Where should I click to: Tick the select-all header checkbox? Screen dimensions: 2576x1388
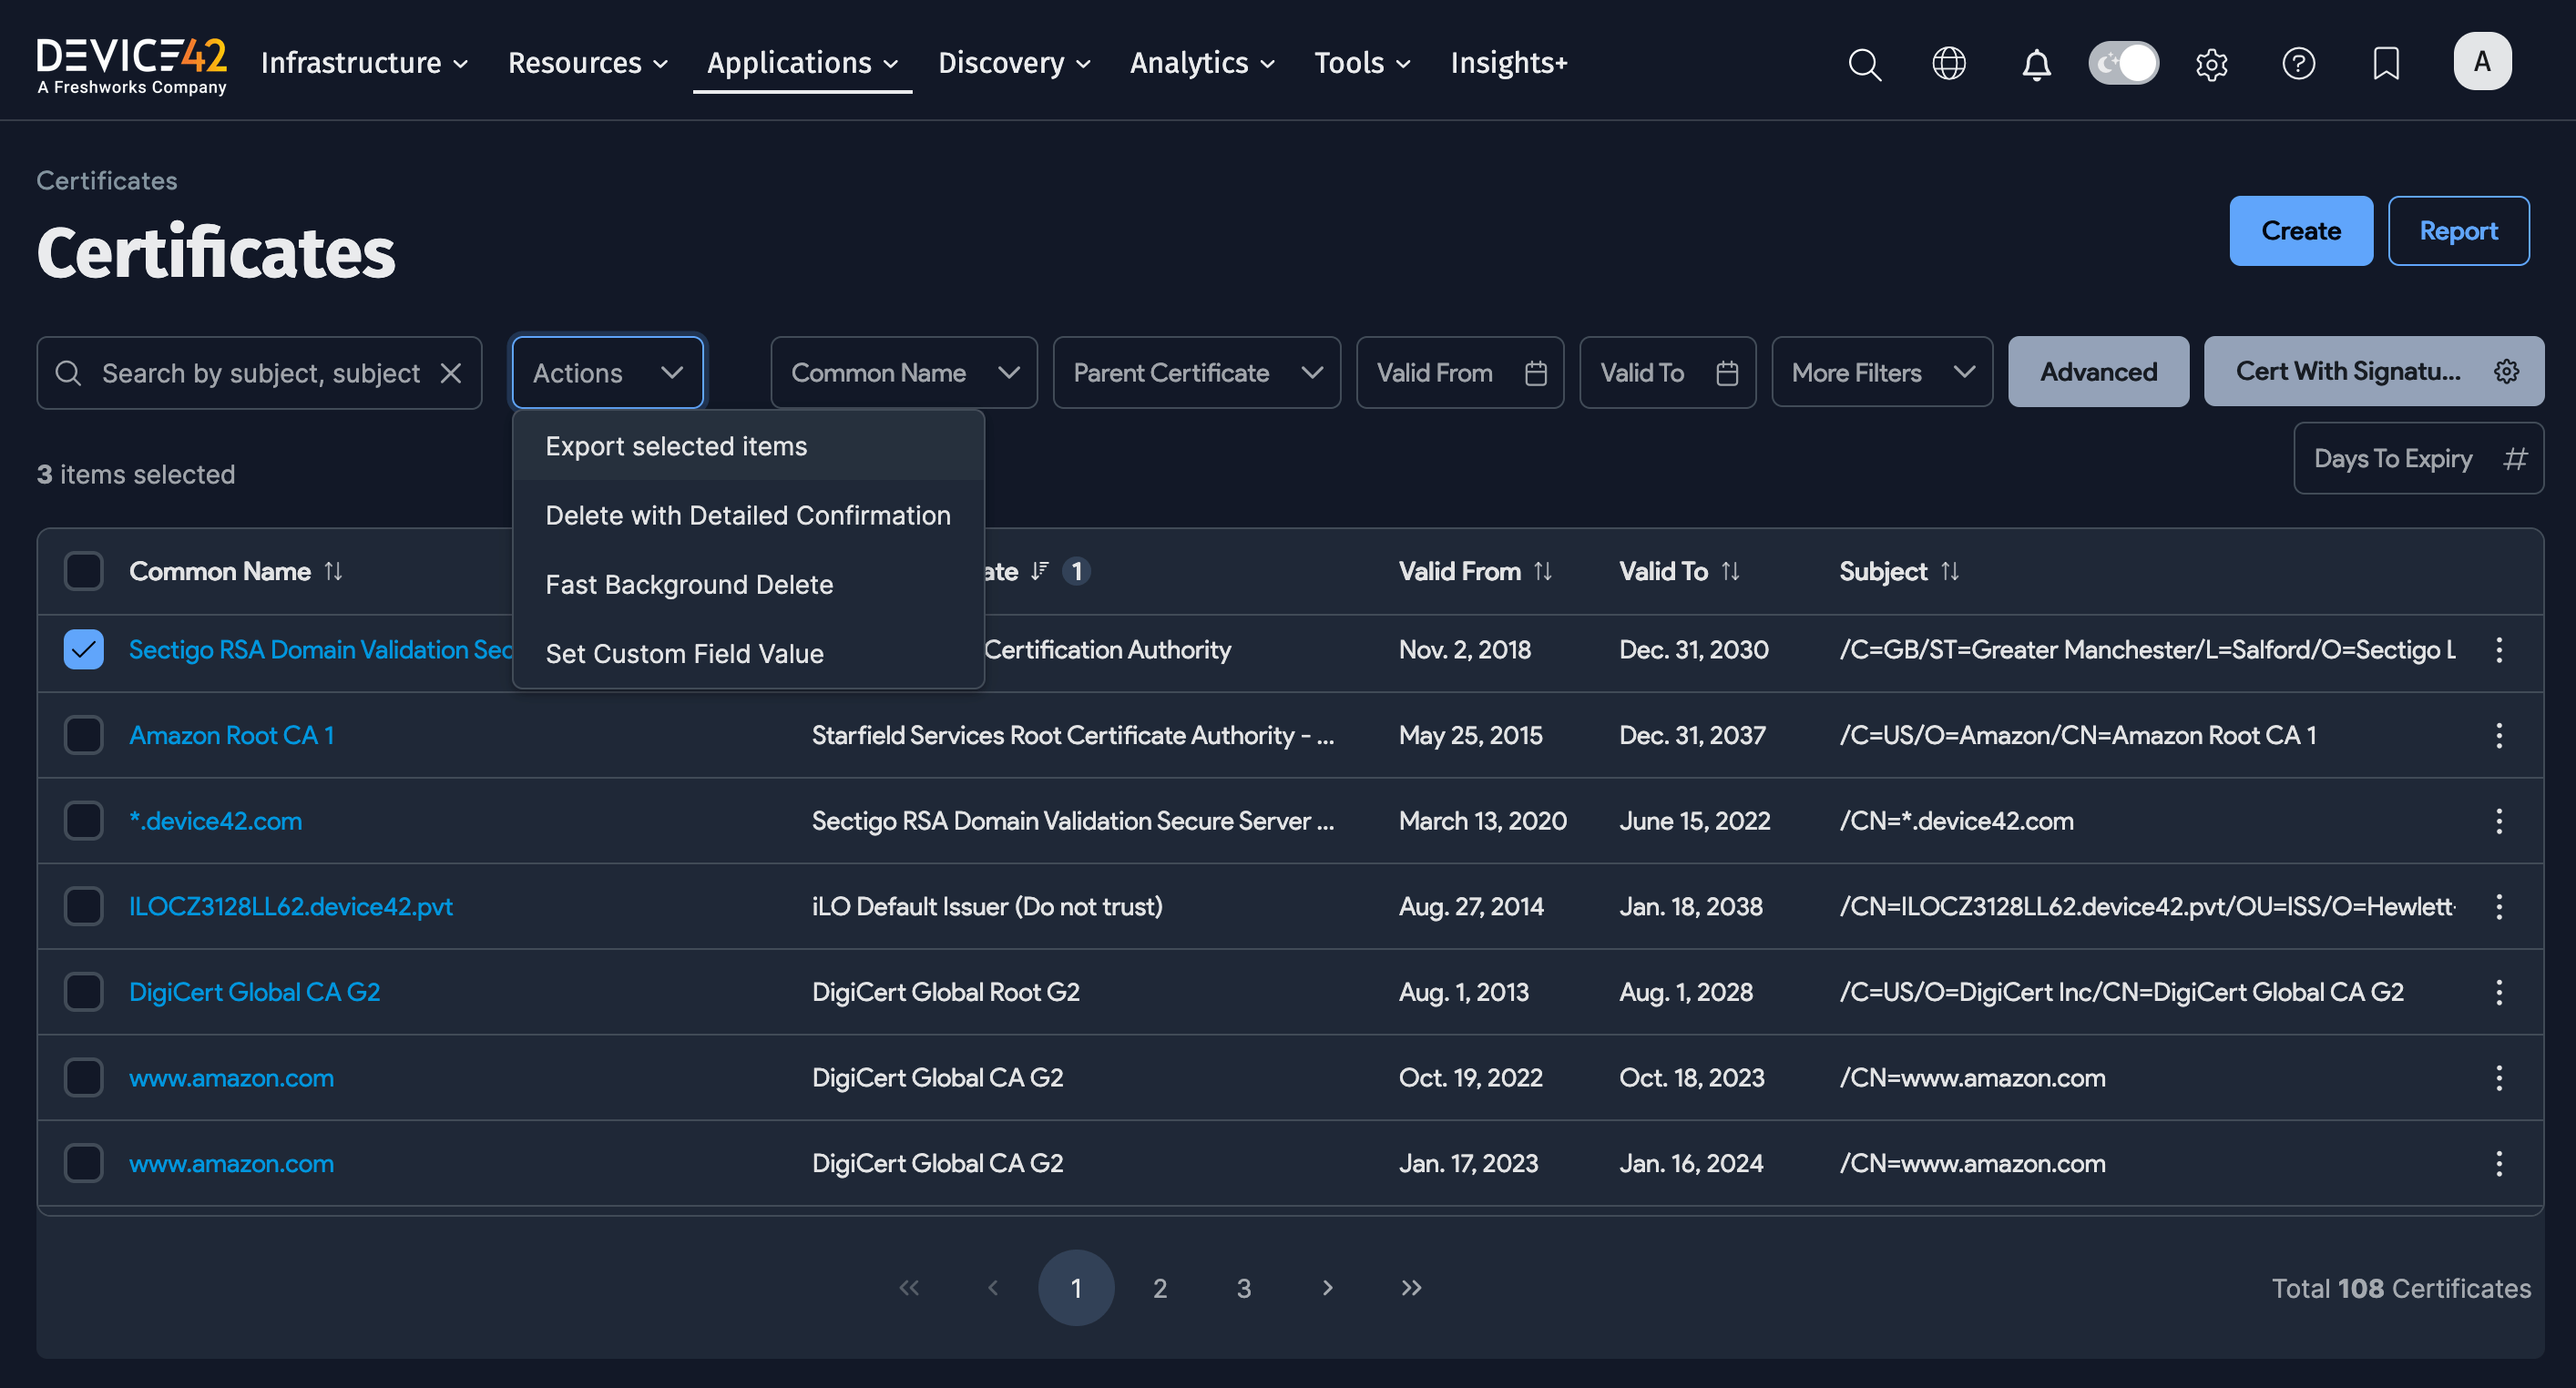coord(84,571)
